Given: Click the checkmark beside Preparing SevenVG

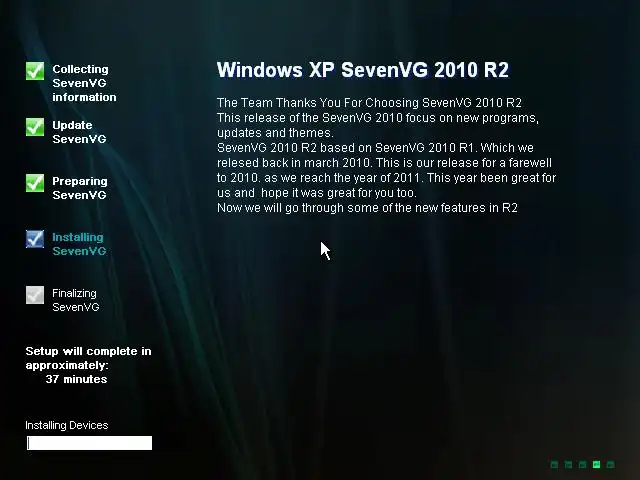Looking at the screenshot, I should tap(35, 183).
